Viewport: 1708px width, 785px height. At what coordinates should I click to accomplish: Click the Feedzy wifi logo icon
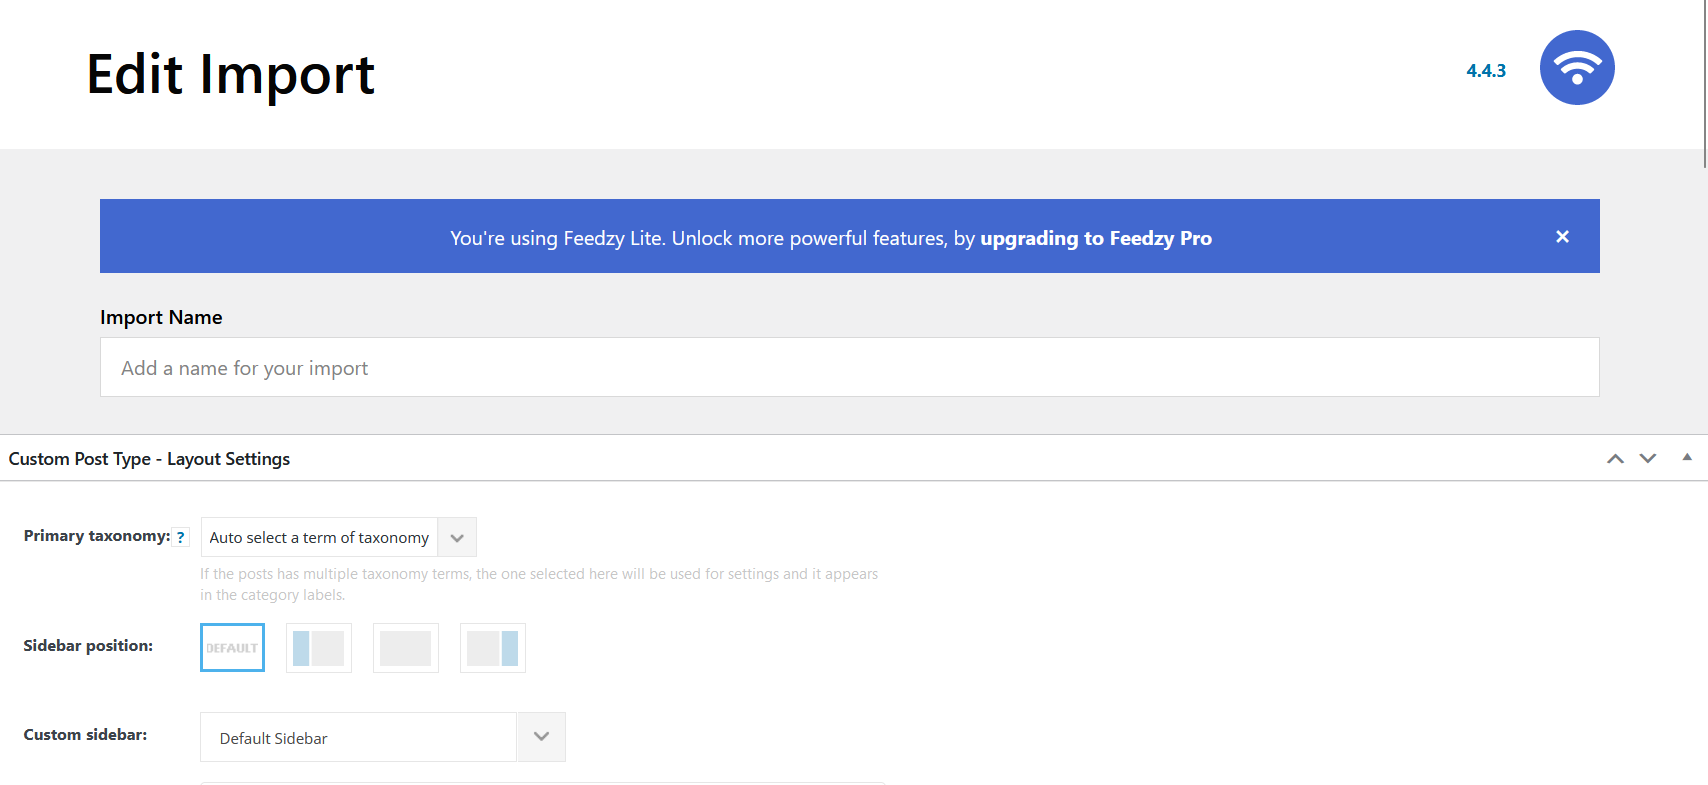pos(1577,67)
